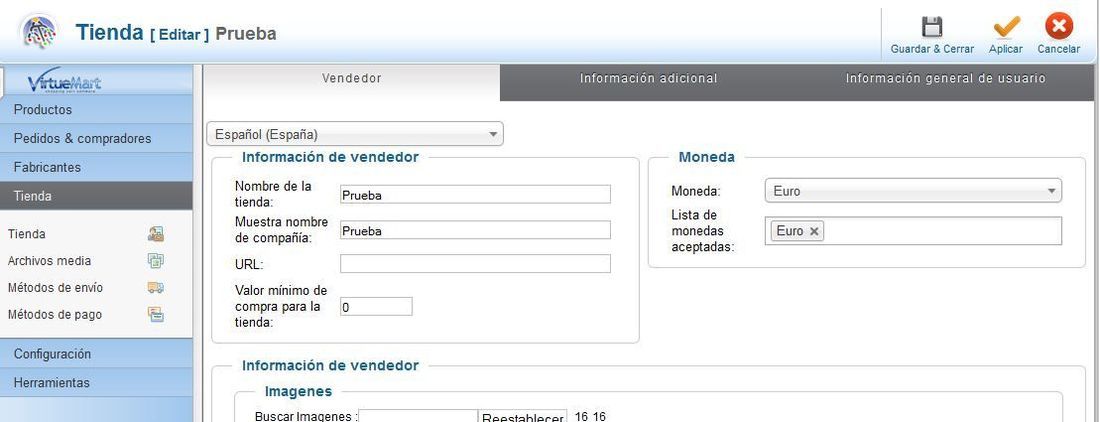The width and height of the screenshot is (1100, 422).
Task: Open the Productos sidebar menu
Action: click(x=96, y=110)
